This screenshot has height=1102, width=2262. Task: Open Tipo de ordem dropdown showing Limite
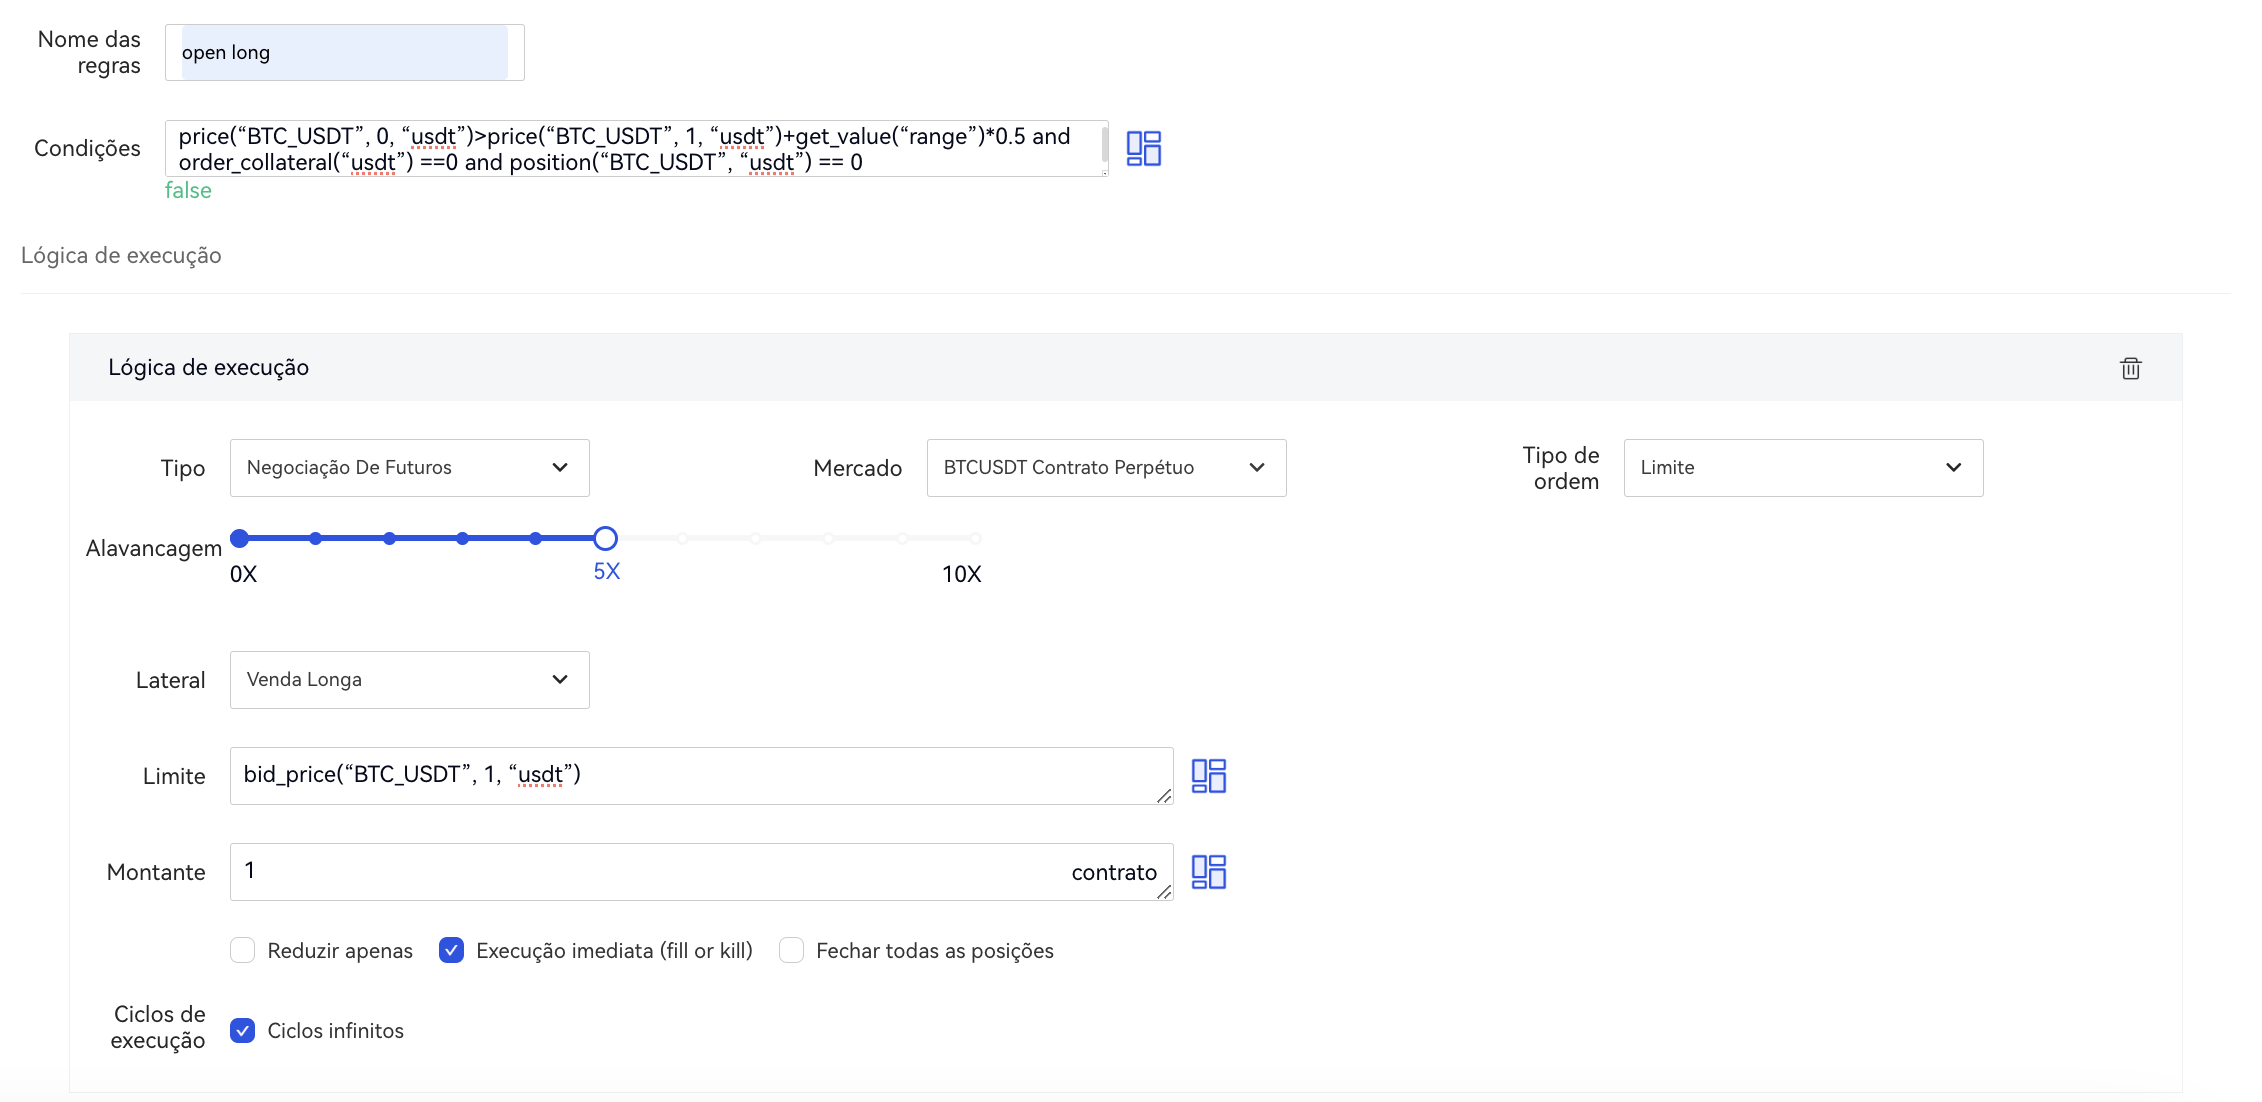point(1802,468)
